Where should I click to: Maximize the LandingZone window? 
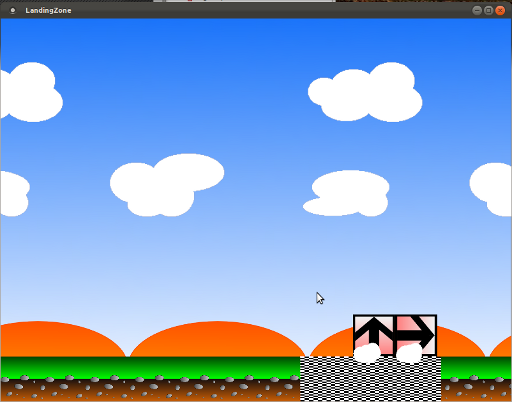coord(488,11)
